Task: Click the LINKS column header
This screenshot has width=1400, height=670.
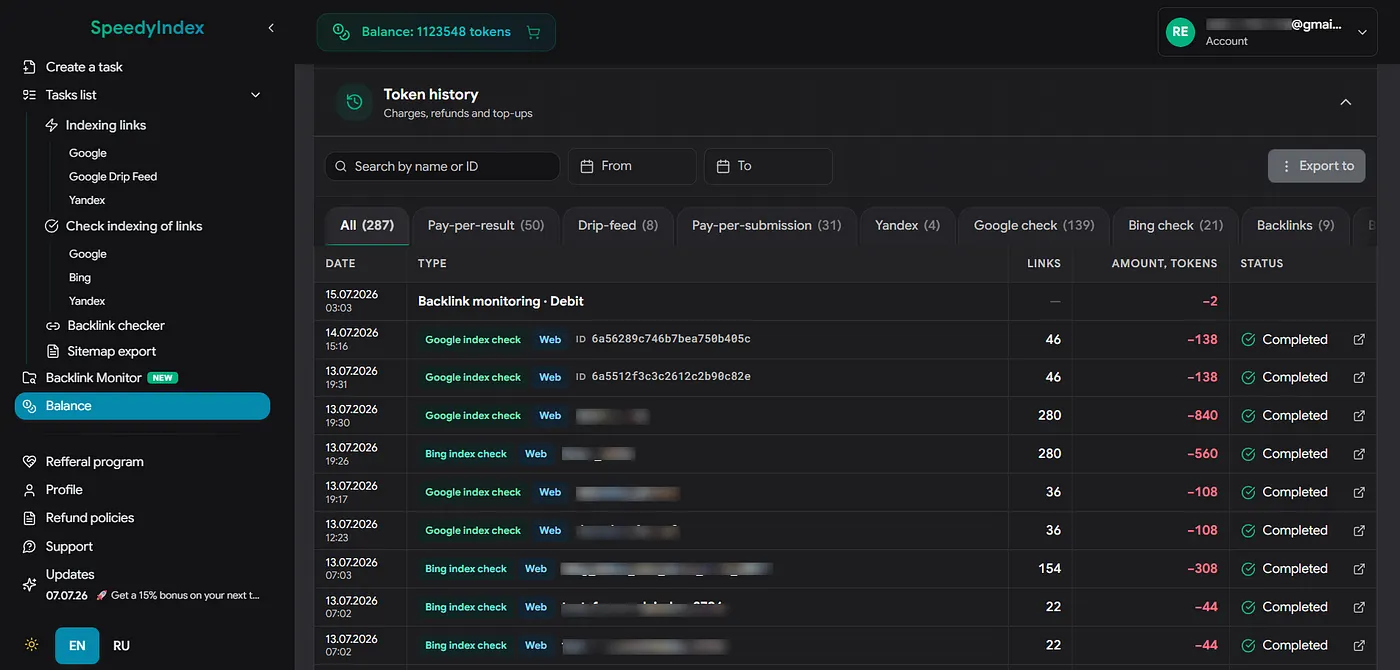Action: 1045,263
